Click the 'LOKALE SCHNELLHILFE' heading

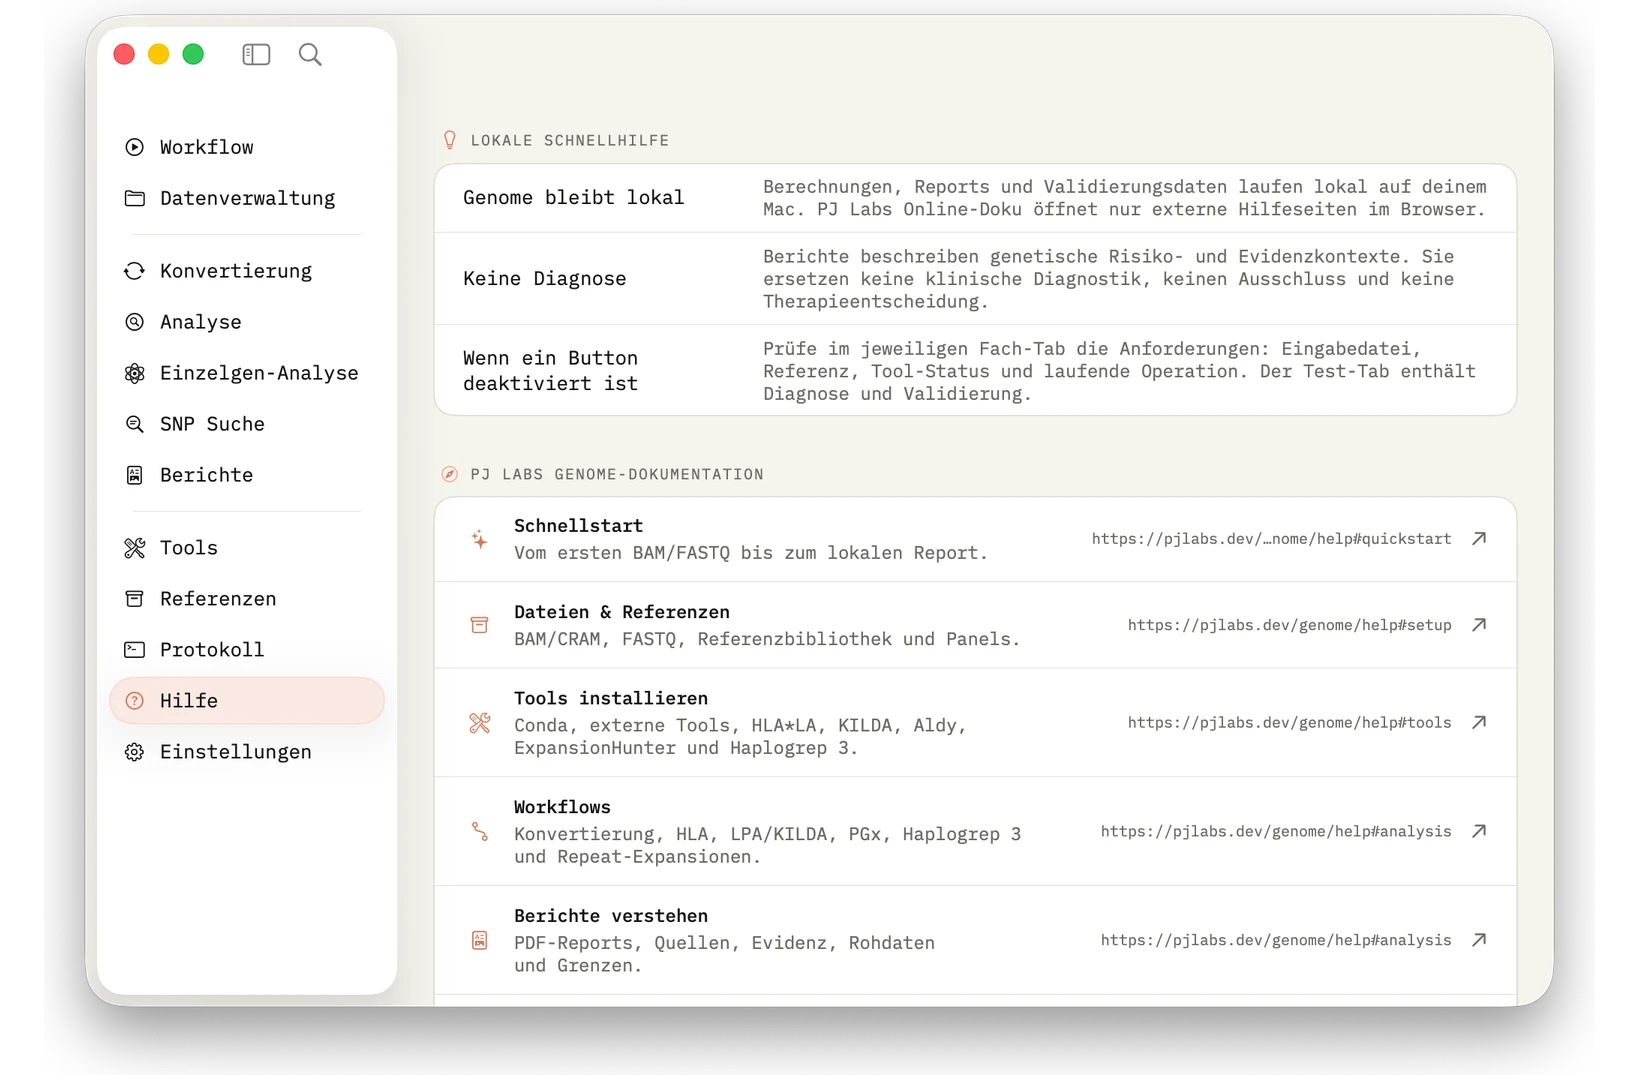pyautogui.click(x=570, y=140)
